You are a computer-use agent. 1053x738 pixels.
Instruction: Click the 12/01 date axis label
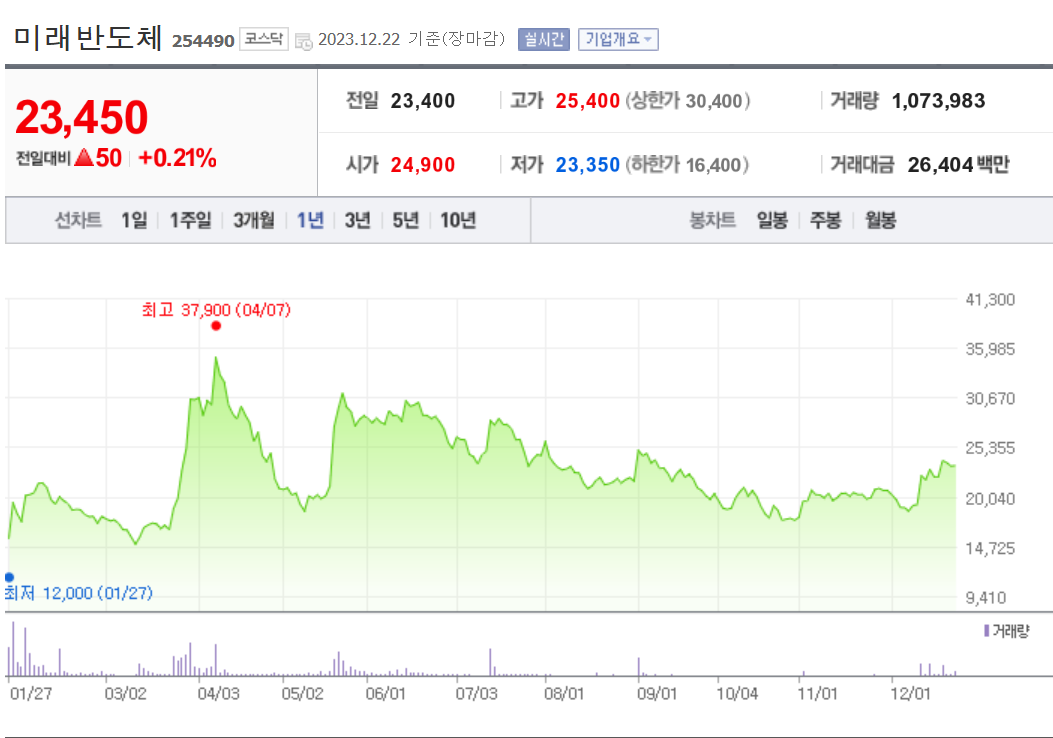(910, 693)
